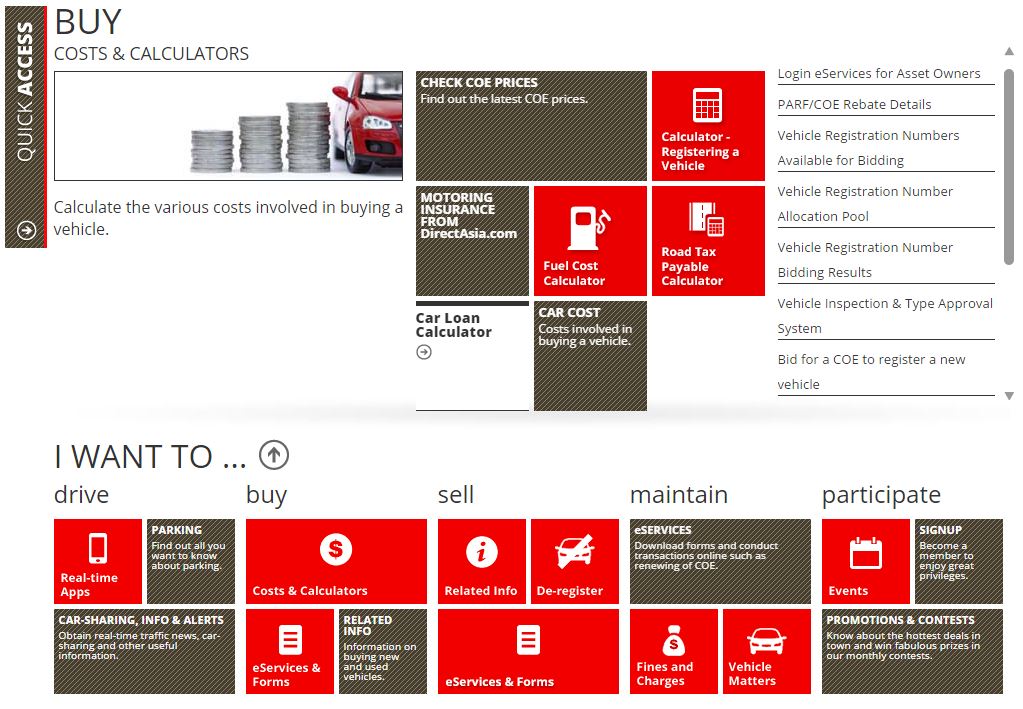This screenshot has height=709, width=1023.
Task: Open the eServices tile under maintain
Action: point(720,561)
